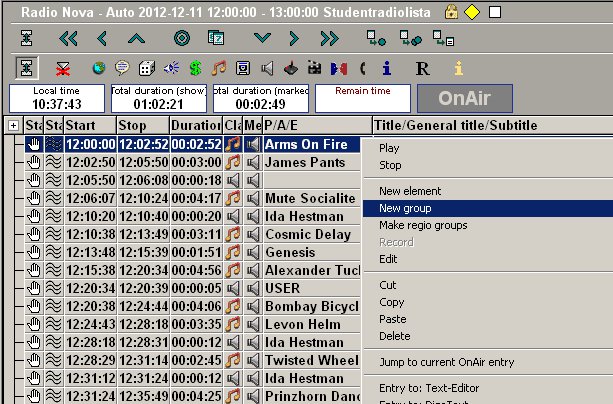
Task: Click the Local time display field
Action: point(57,98)
